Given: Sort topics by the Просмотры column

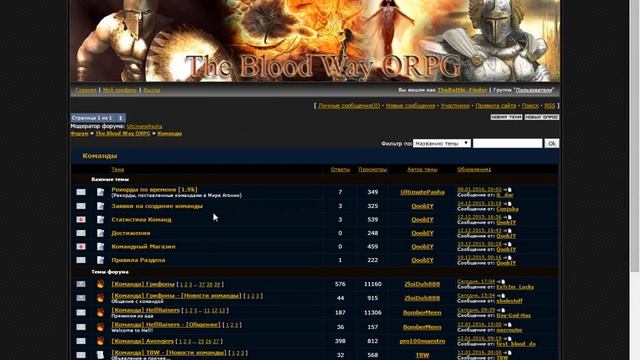Looking at the screenshot, I should 373,169.
